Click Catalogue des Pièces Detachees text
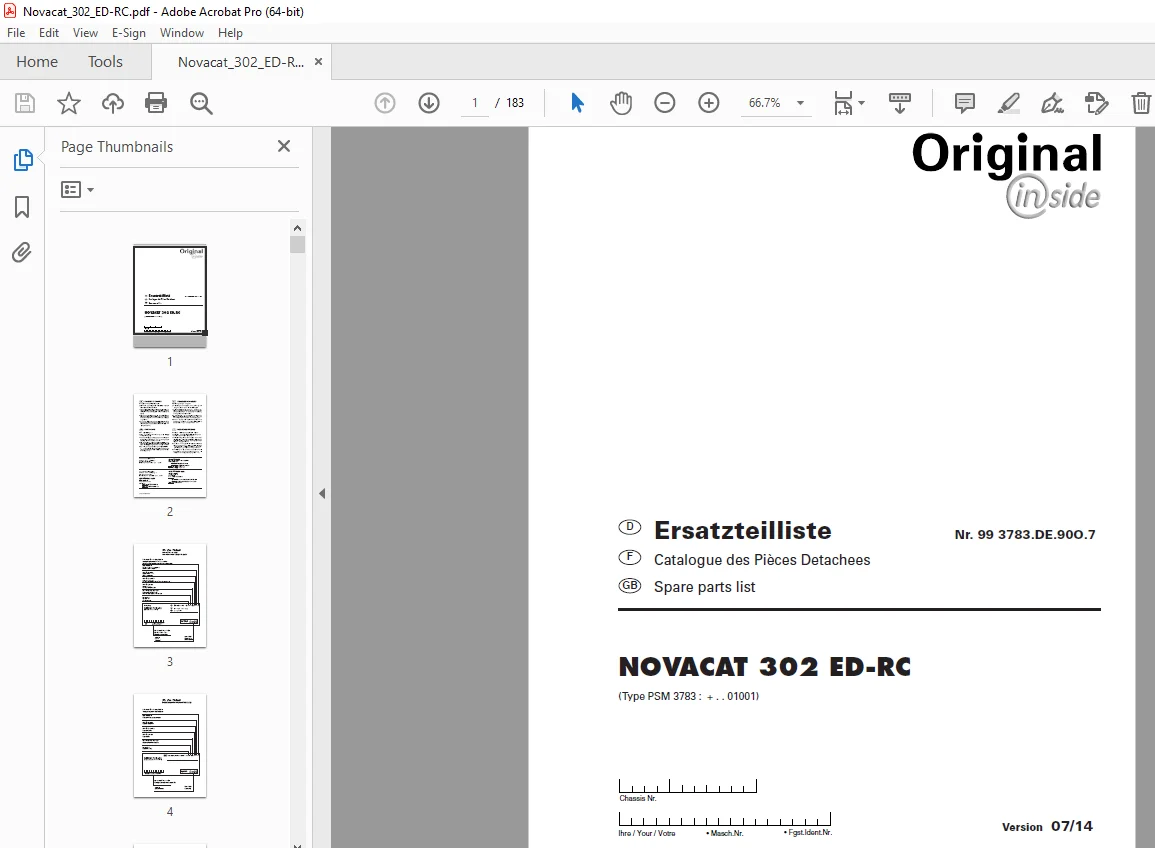 tap(762, 560)
